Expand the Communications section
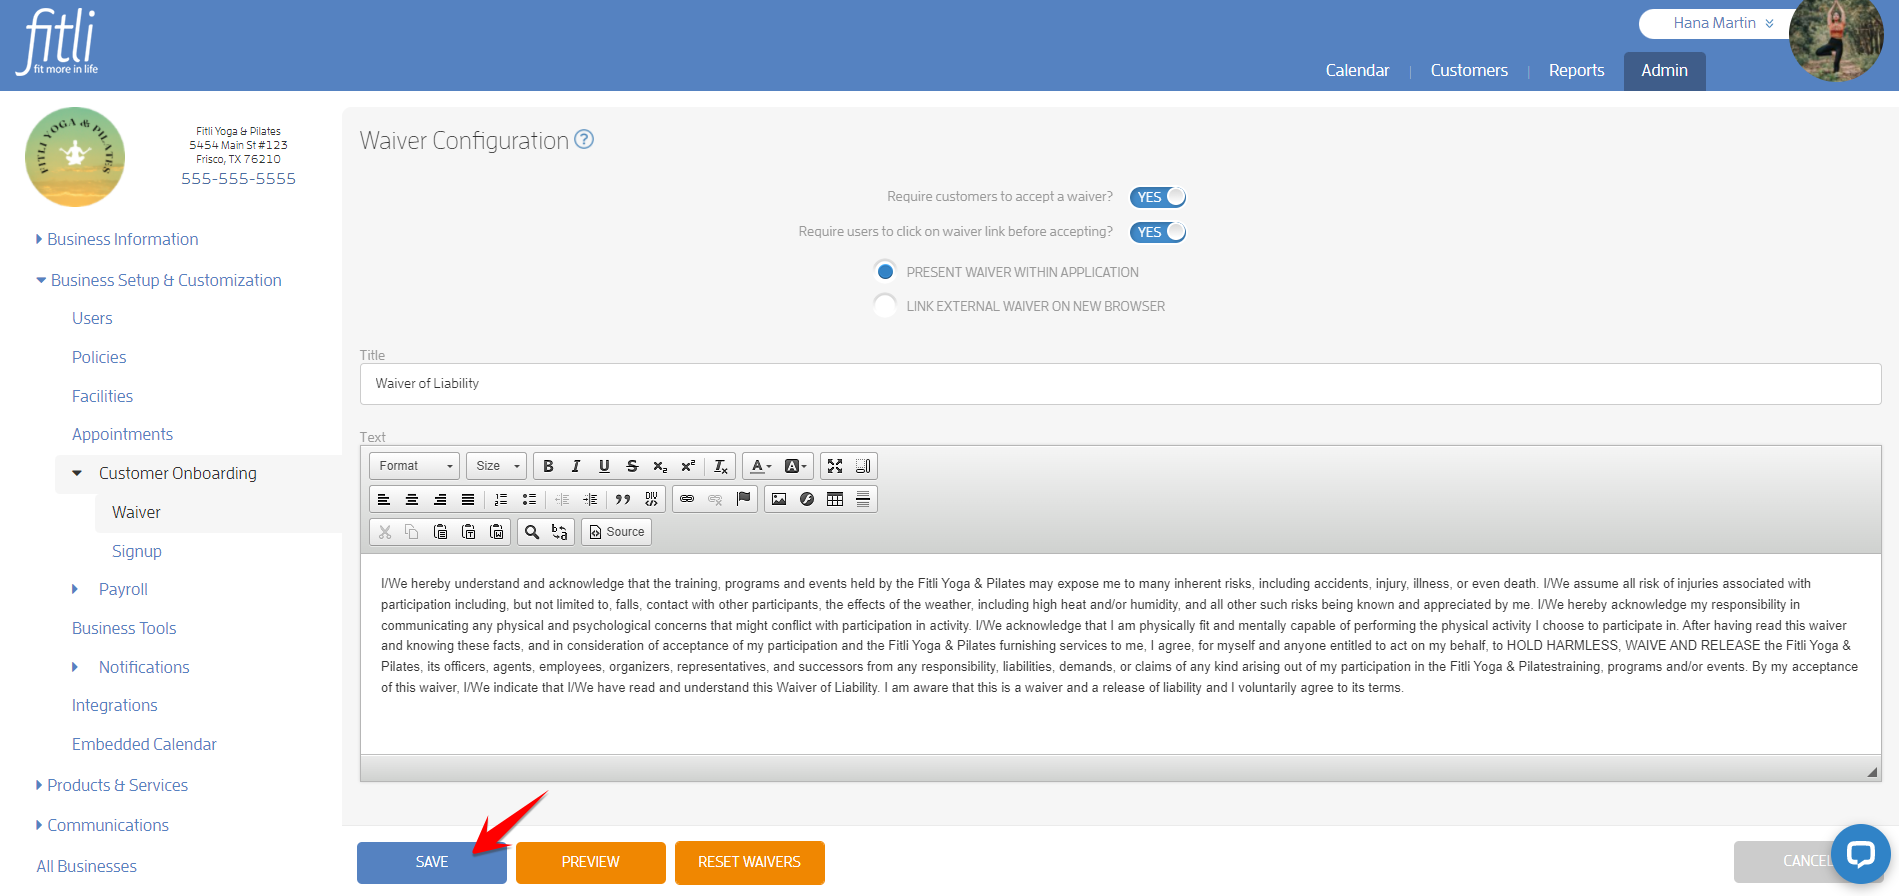Viewport: 1899px width, 896px height. tap(102, 826)
